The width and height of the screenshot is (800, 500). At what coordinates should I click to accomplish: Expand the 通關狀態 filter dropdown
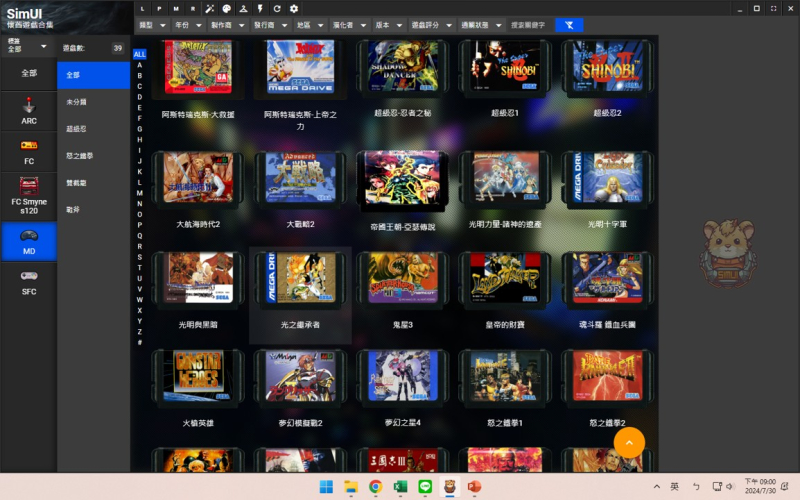(x=482, y=25)
